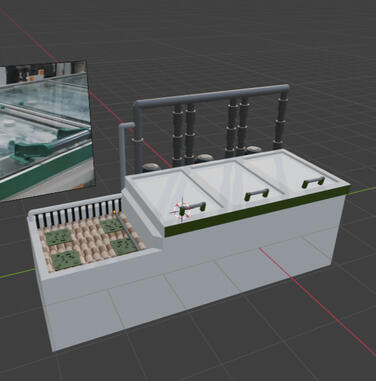Screen dimensions: 376x381
Task: Select the vertical bar grille behind the tray
Action: [78, 212]
